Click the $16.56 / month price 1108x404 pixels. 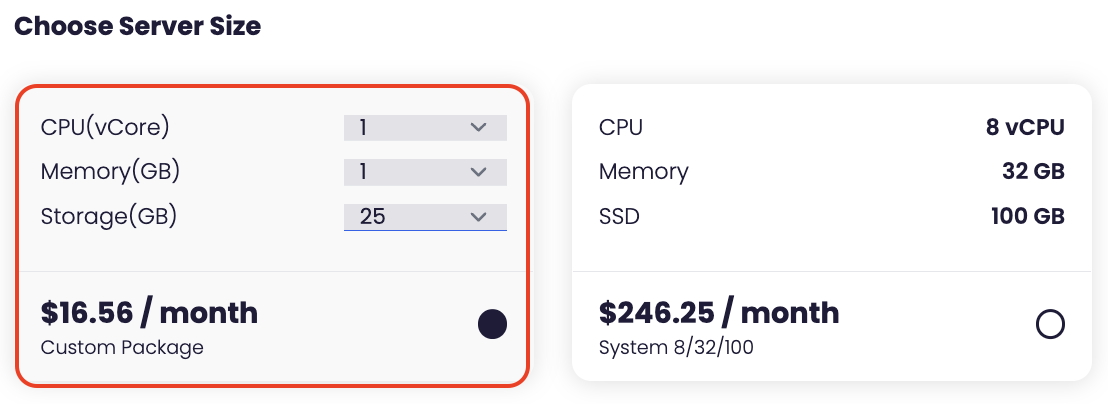(149, 313)
